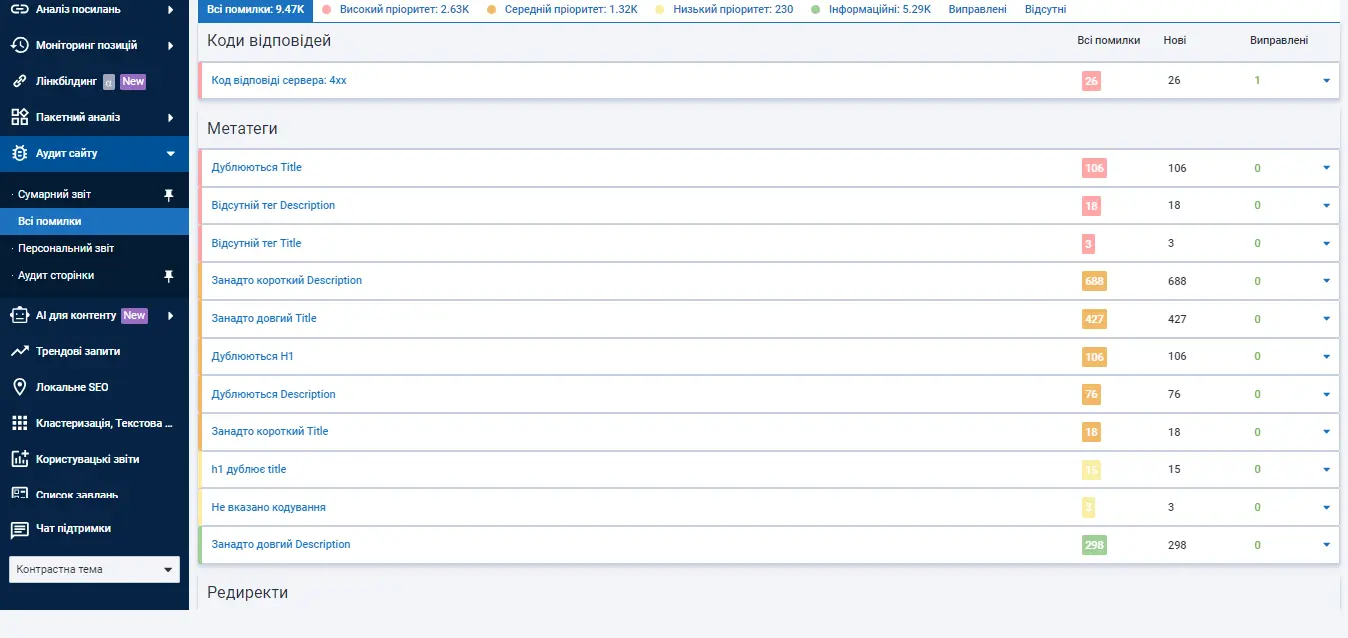Viewport: 1348px width, 638px height.
Task: Click the Список завдань icon
Action: pyautogui.click(x=19, y=493)
